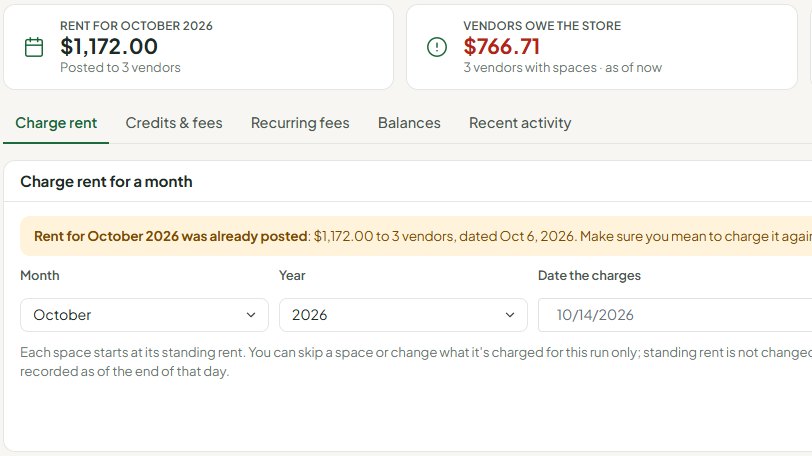
Task: Open the Year dropdown showing 2026
Action: [403, 315]
